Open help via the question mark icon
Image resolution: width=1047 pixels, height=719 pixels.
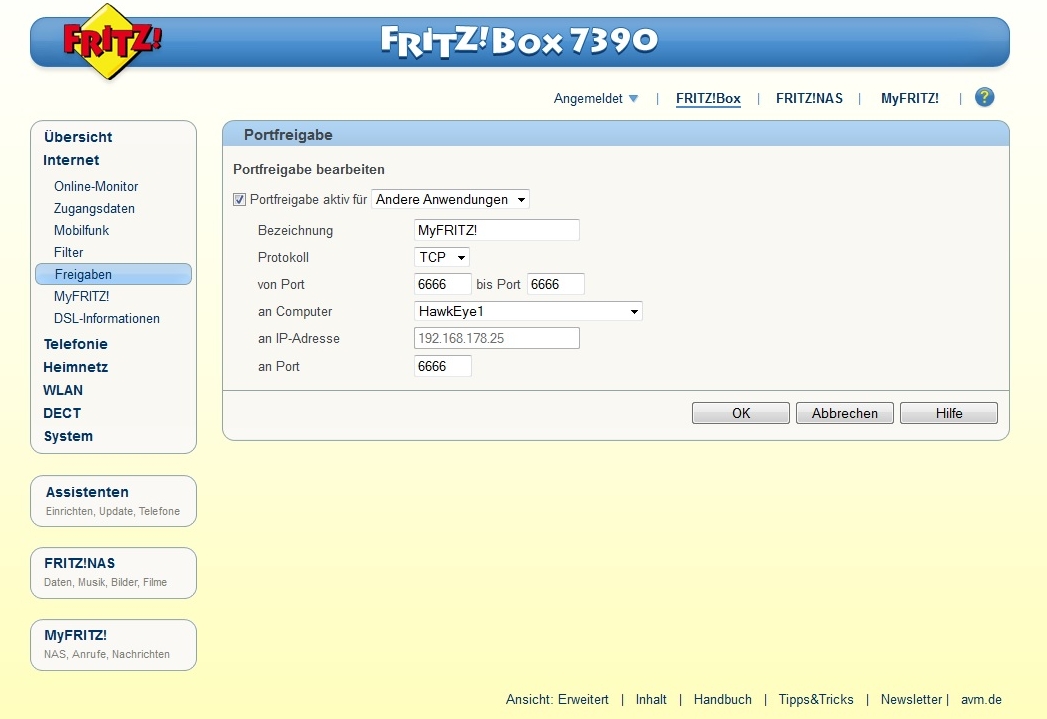984,97
